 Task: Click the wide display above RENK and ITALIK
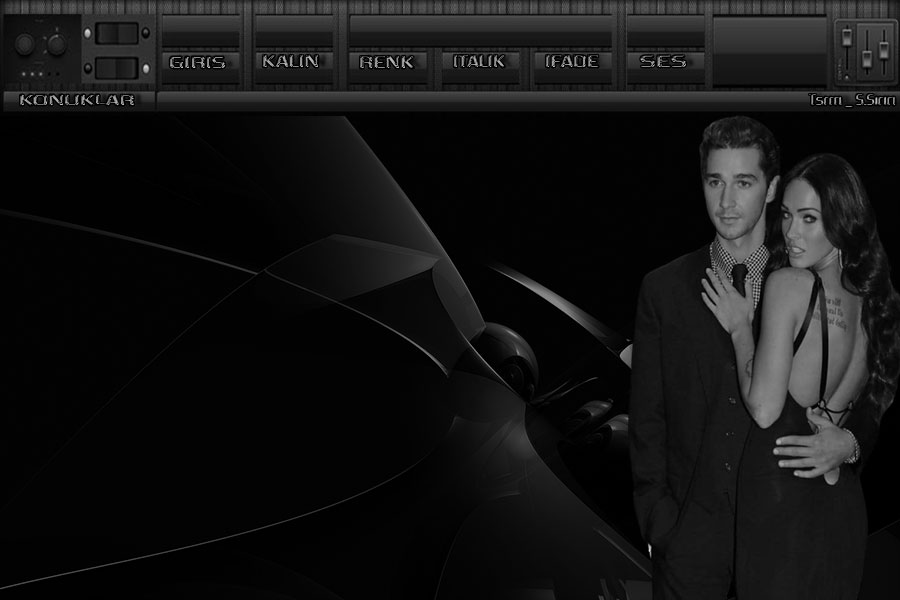click(x=481, y=30)
